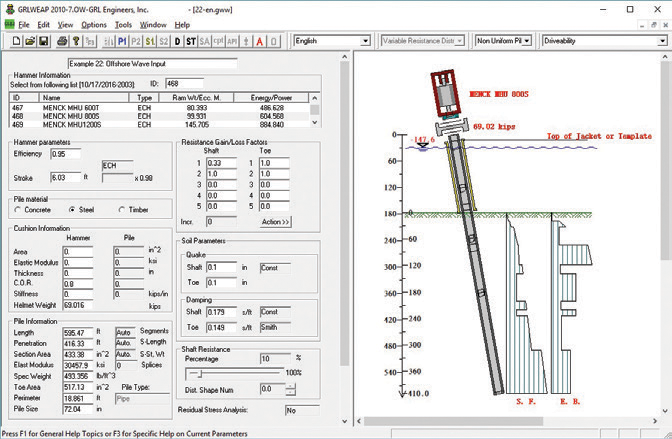Image resolution: width=672 pixels, height=439 pixels.
Task: Expand the Non Uniform Pile dropdown
Action: tap(529, 41)
